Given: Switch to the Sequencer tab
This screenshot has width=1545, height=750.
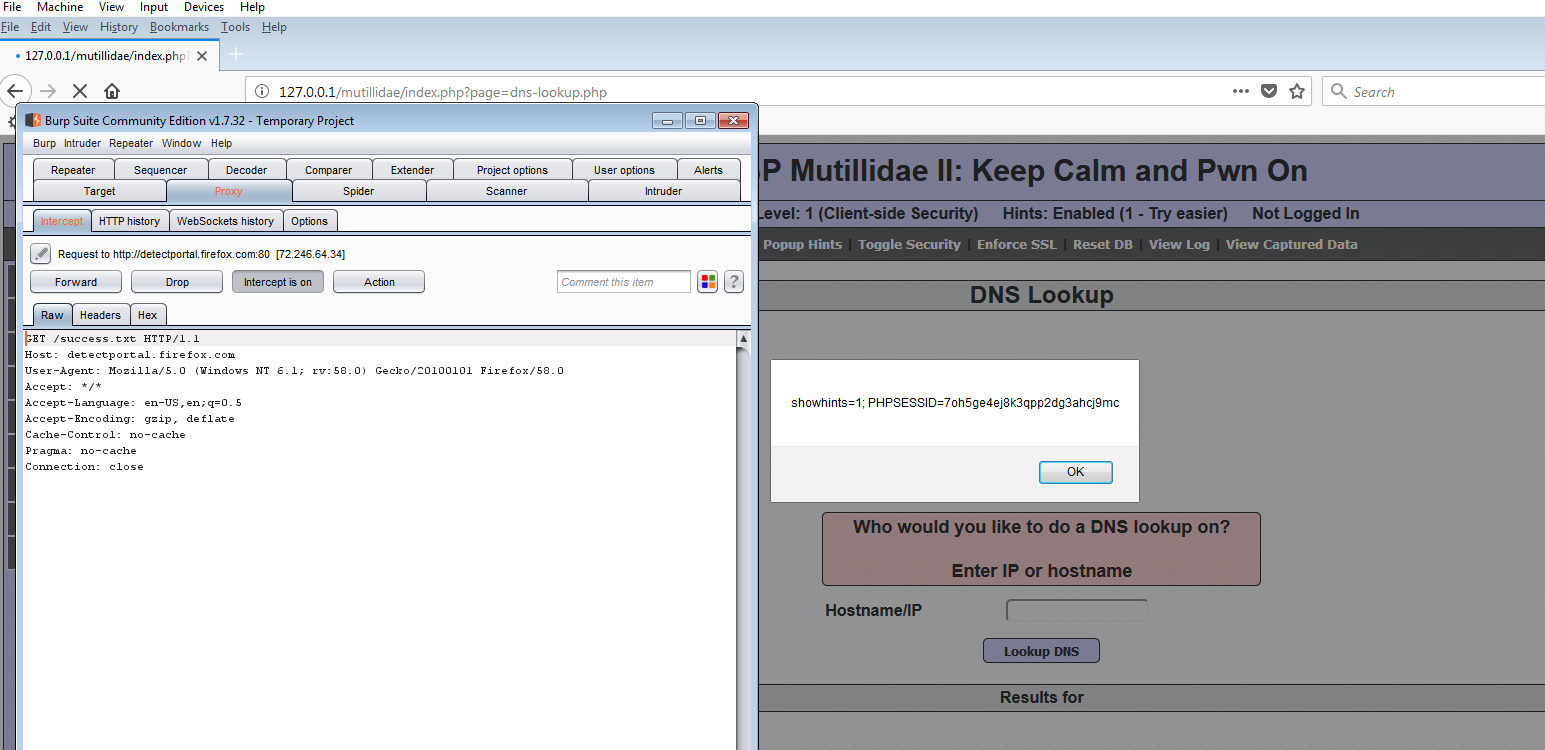Looking at the screenshot, I should [x=160, y=170].
